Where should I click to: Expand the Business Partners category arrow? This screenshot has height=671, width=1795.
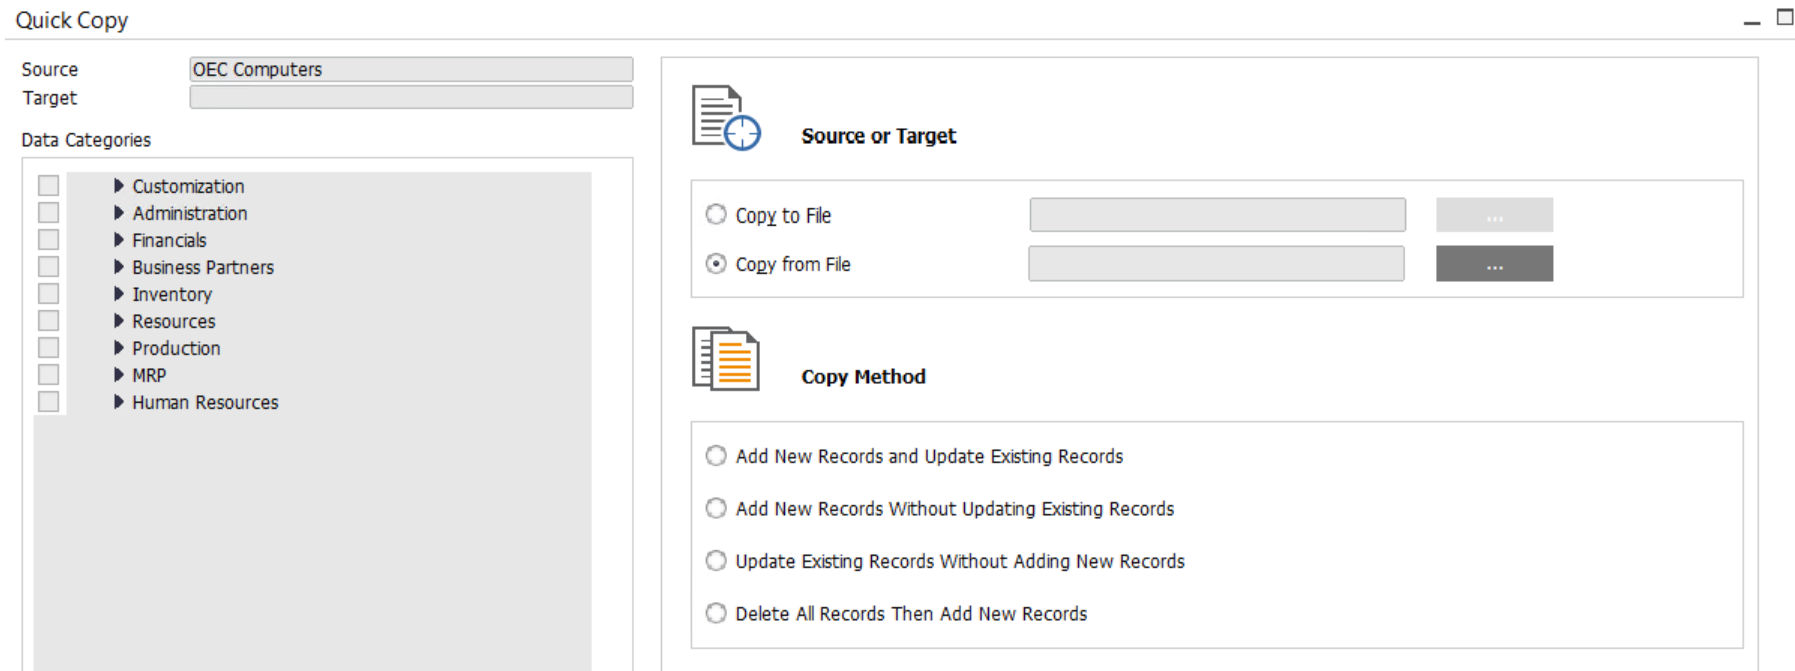[x=119, y=267]
